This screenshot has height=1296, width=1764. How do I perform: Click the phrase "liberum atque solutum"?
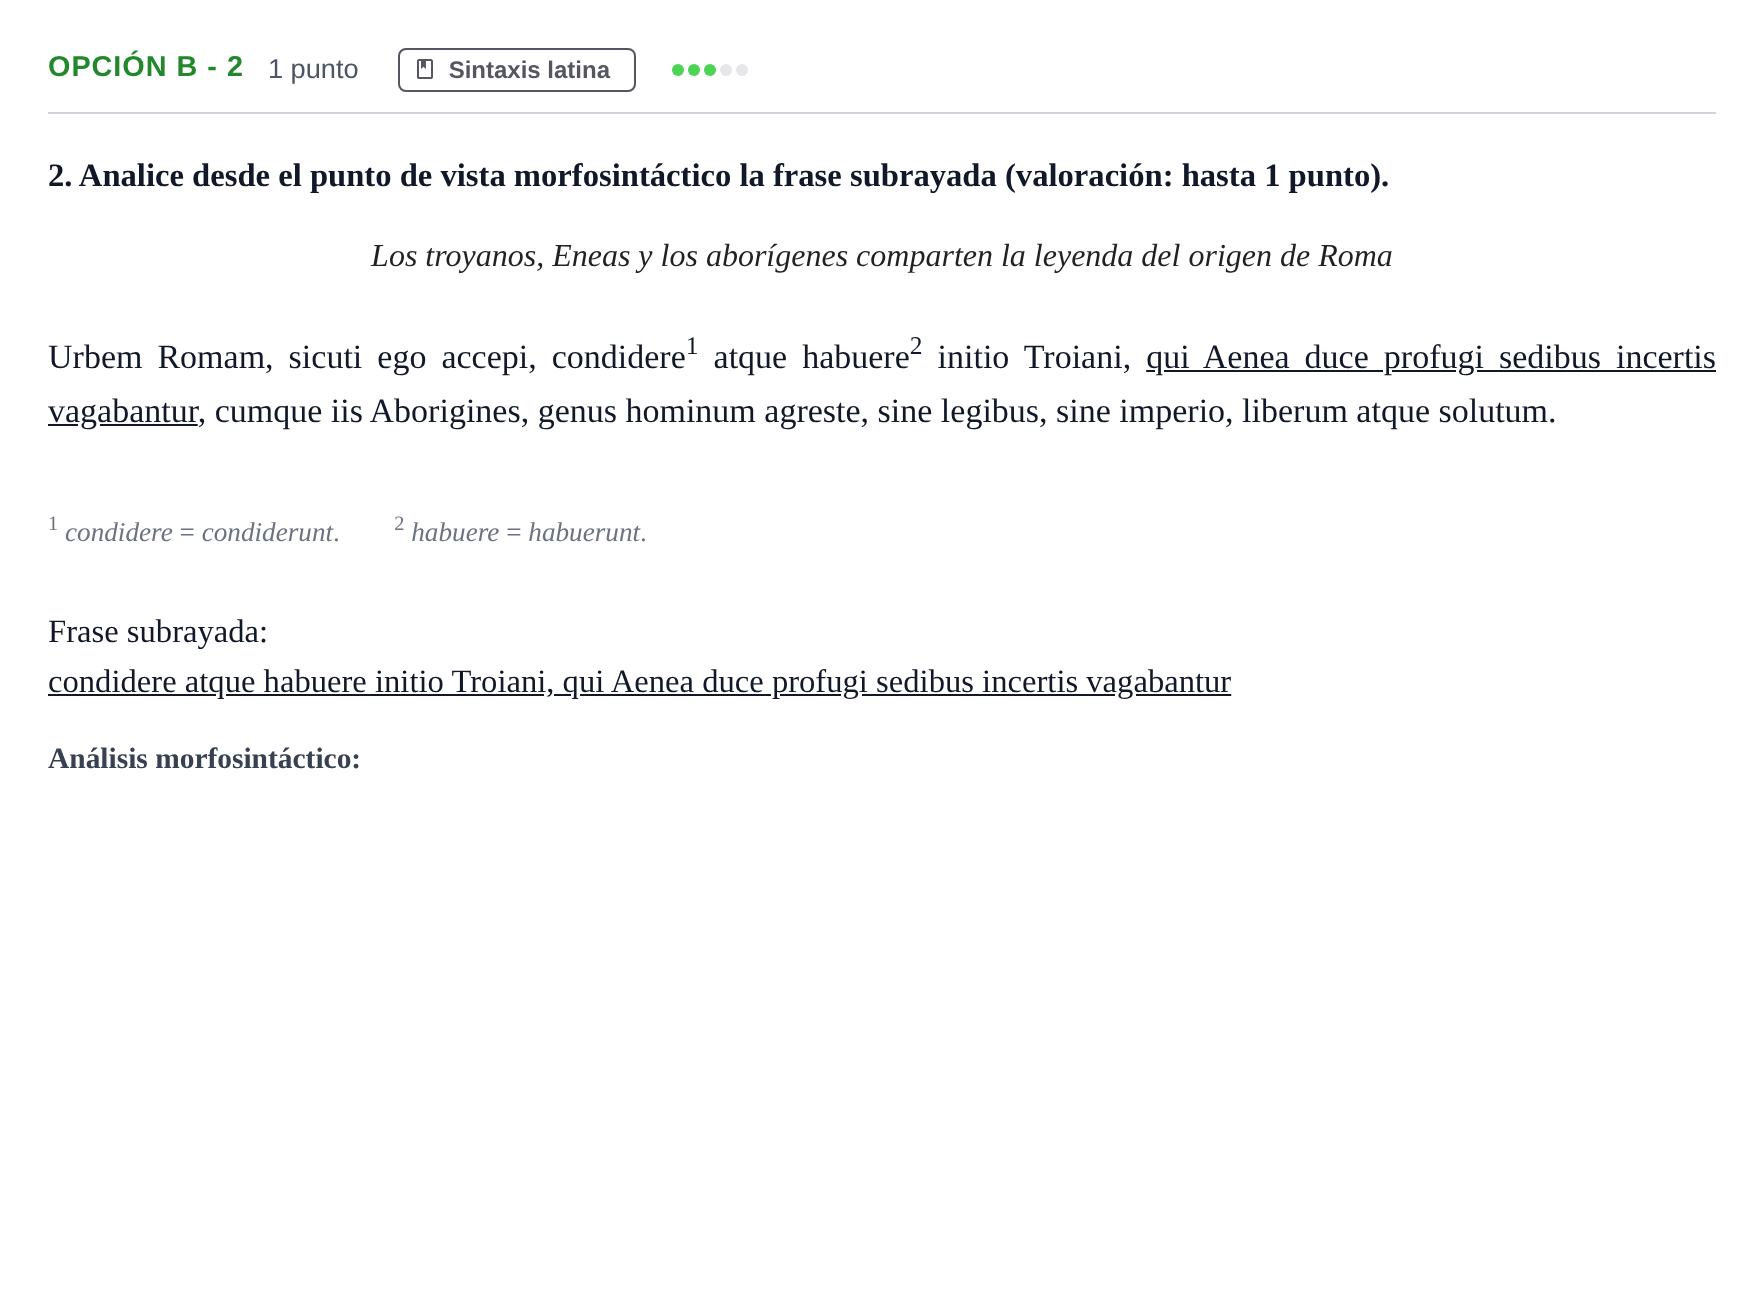[x=1395, y=411]
